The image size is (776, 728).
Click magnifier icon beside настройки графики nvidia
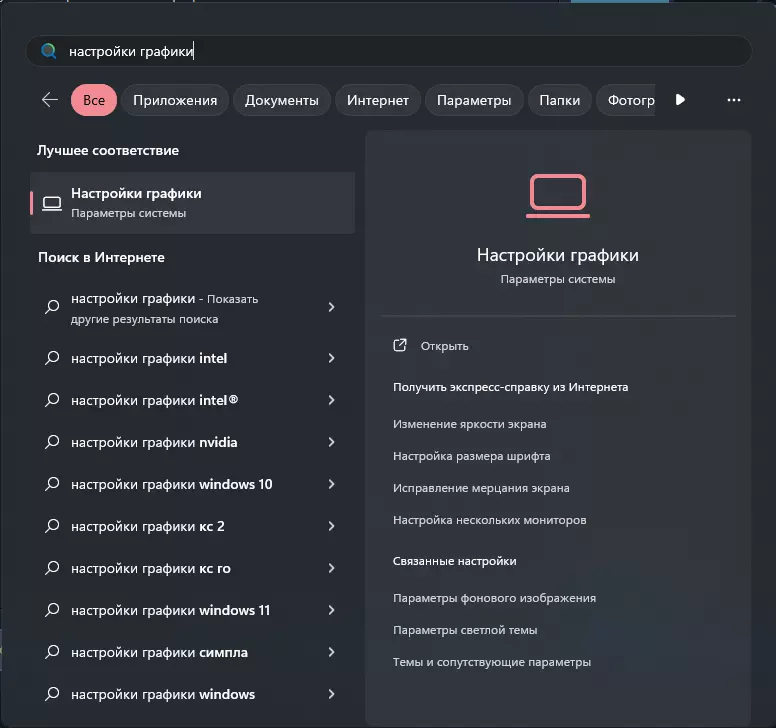pos(52,442)
